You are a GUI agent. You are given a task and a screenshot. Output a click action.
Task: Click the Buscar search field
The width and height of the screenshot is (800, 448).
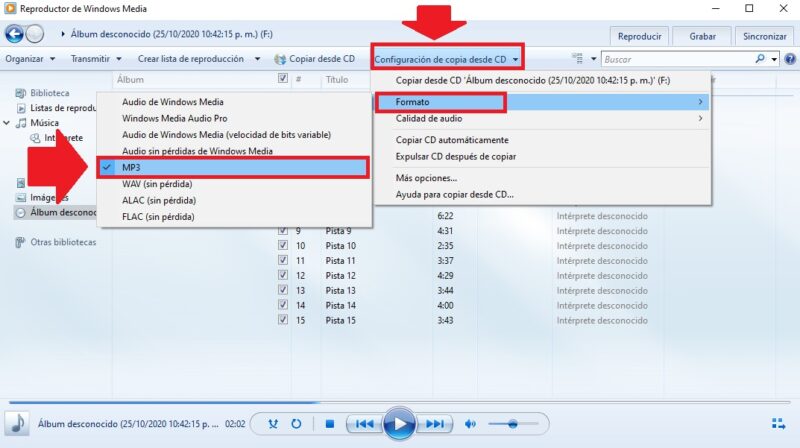pyautogui.click(x=679, y=59)
